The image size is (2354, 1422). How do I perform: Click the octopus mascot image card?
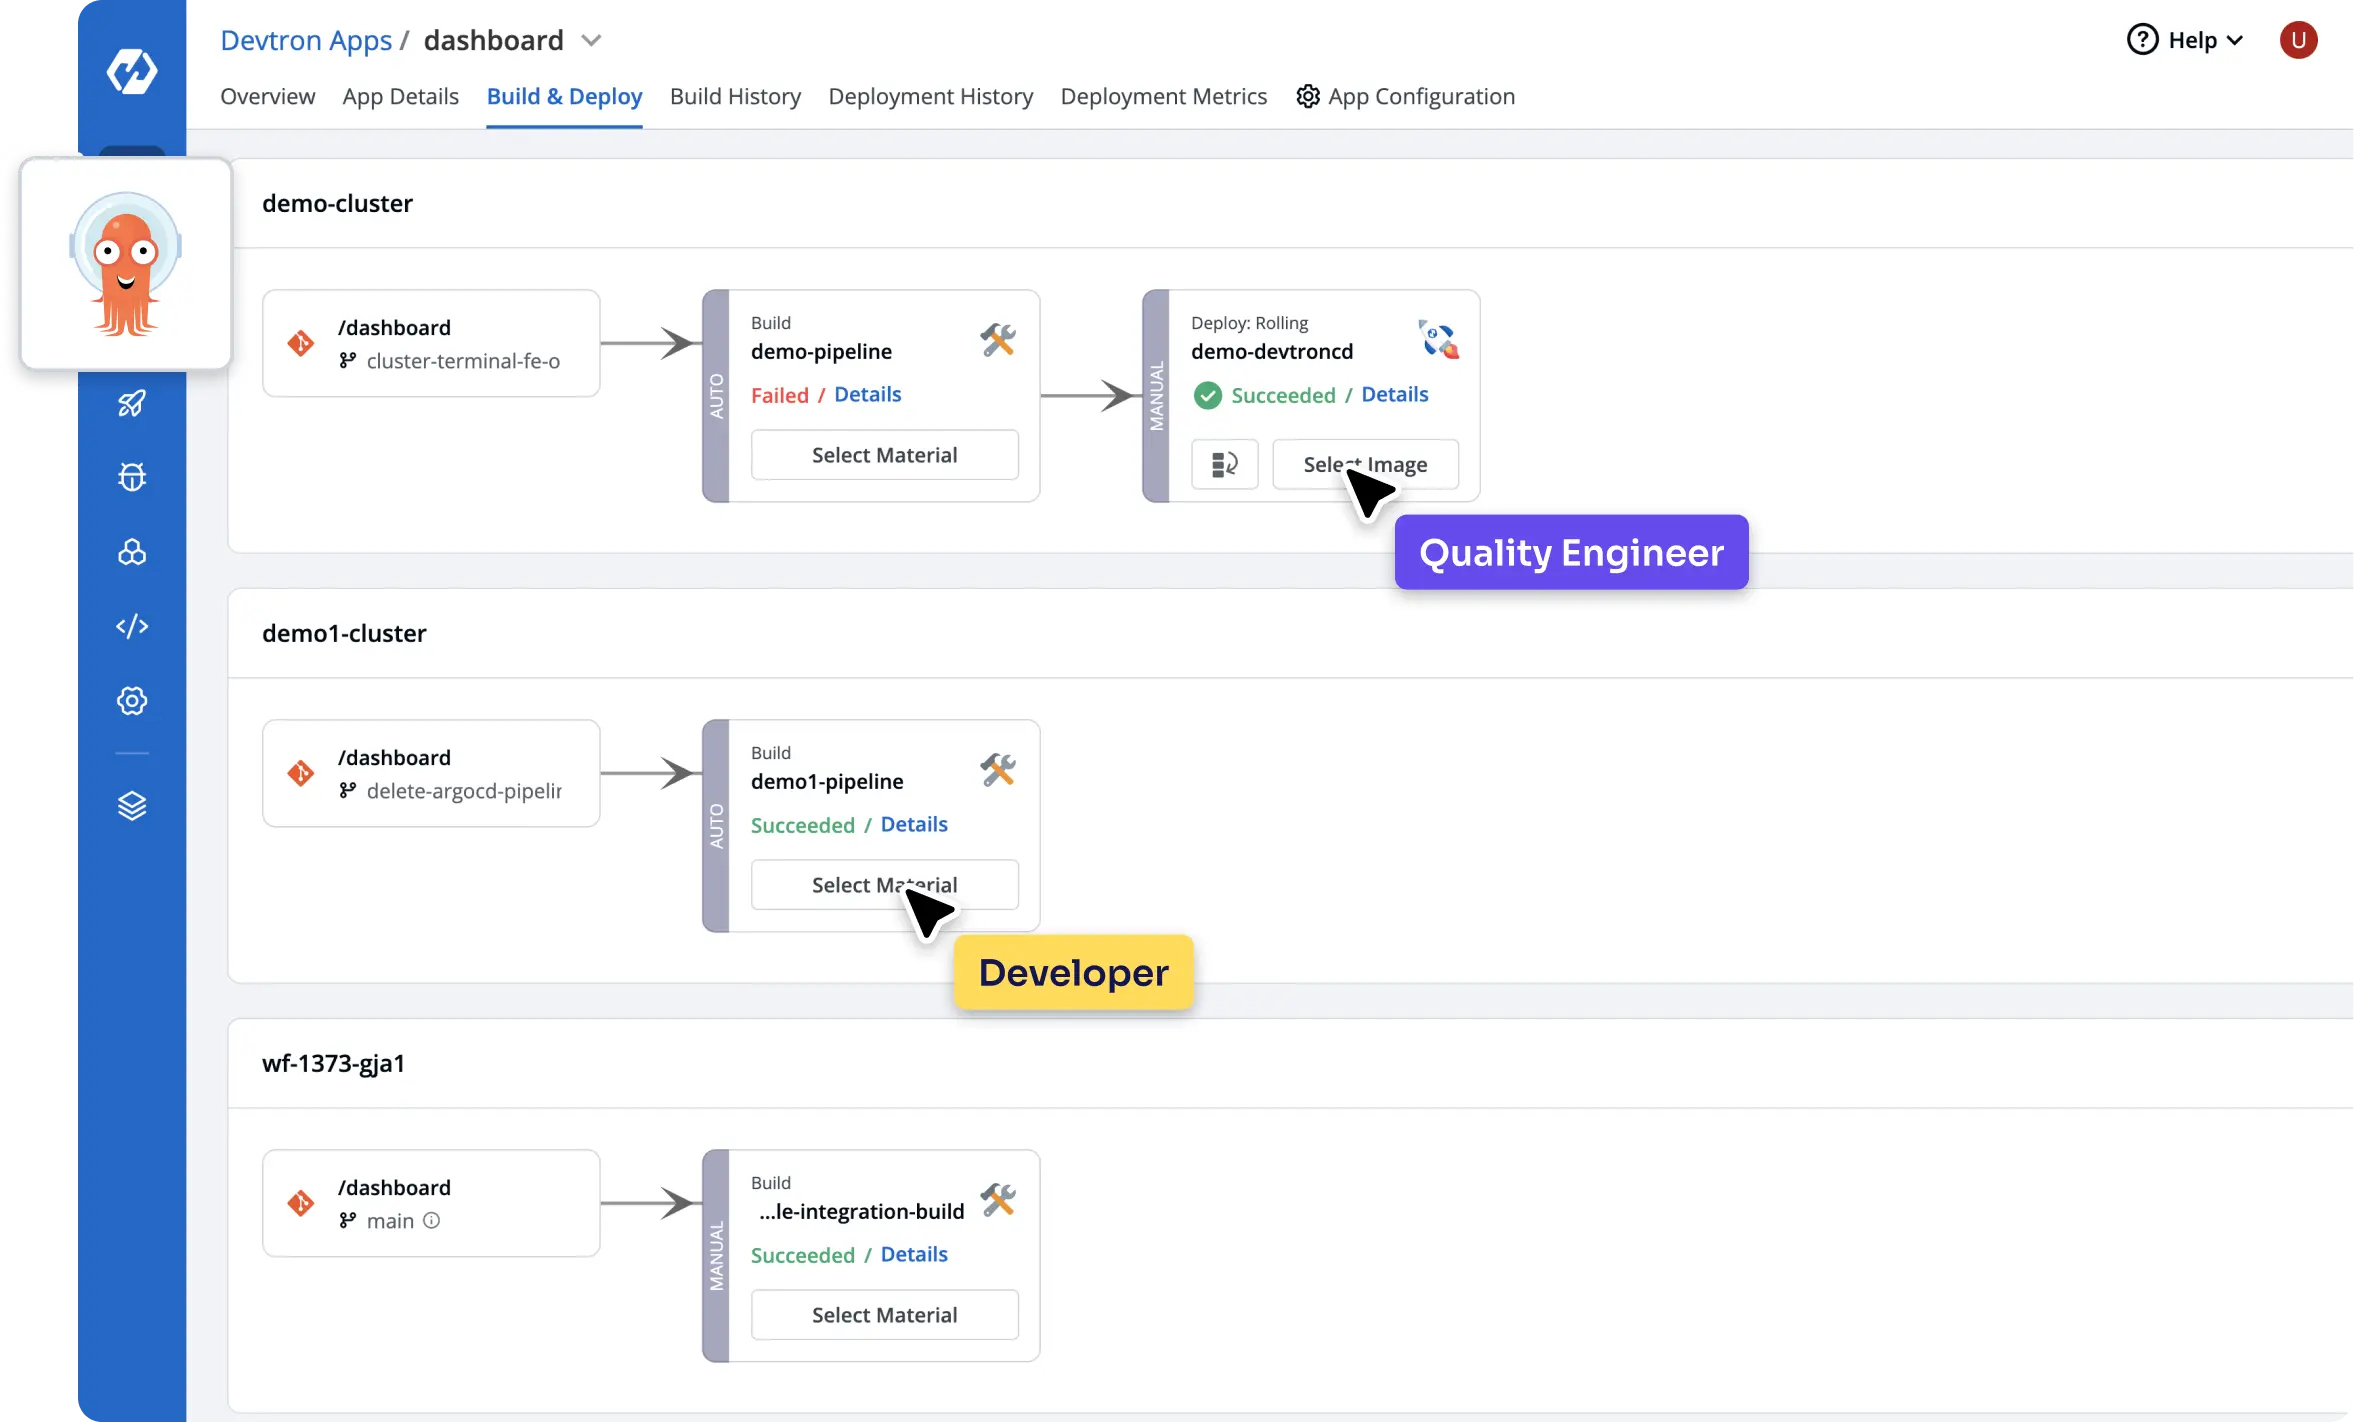click(124, 264)
